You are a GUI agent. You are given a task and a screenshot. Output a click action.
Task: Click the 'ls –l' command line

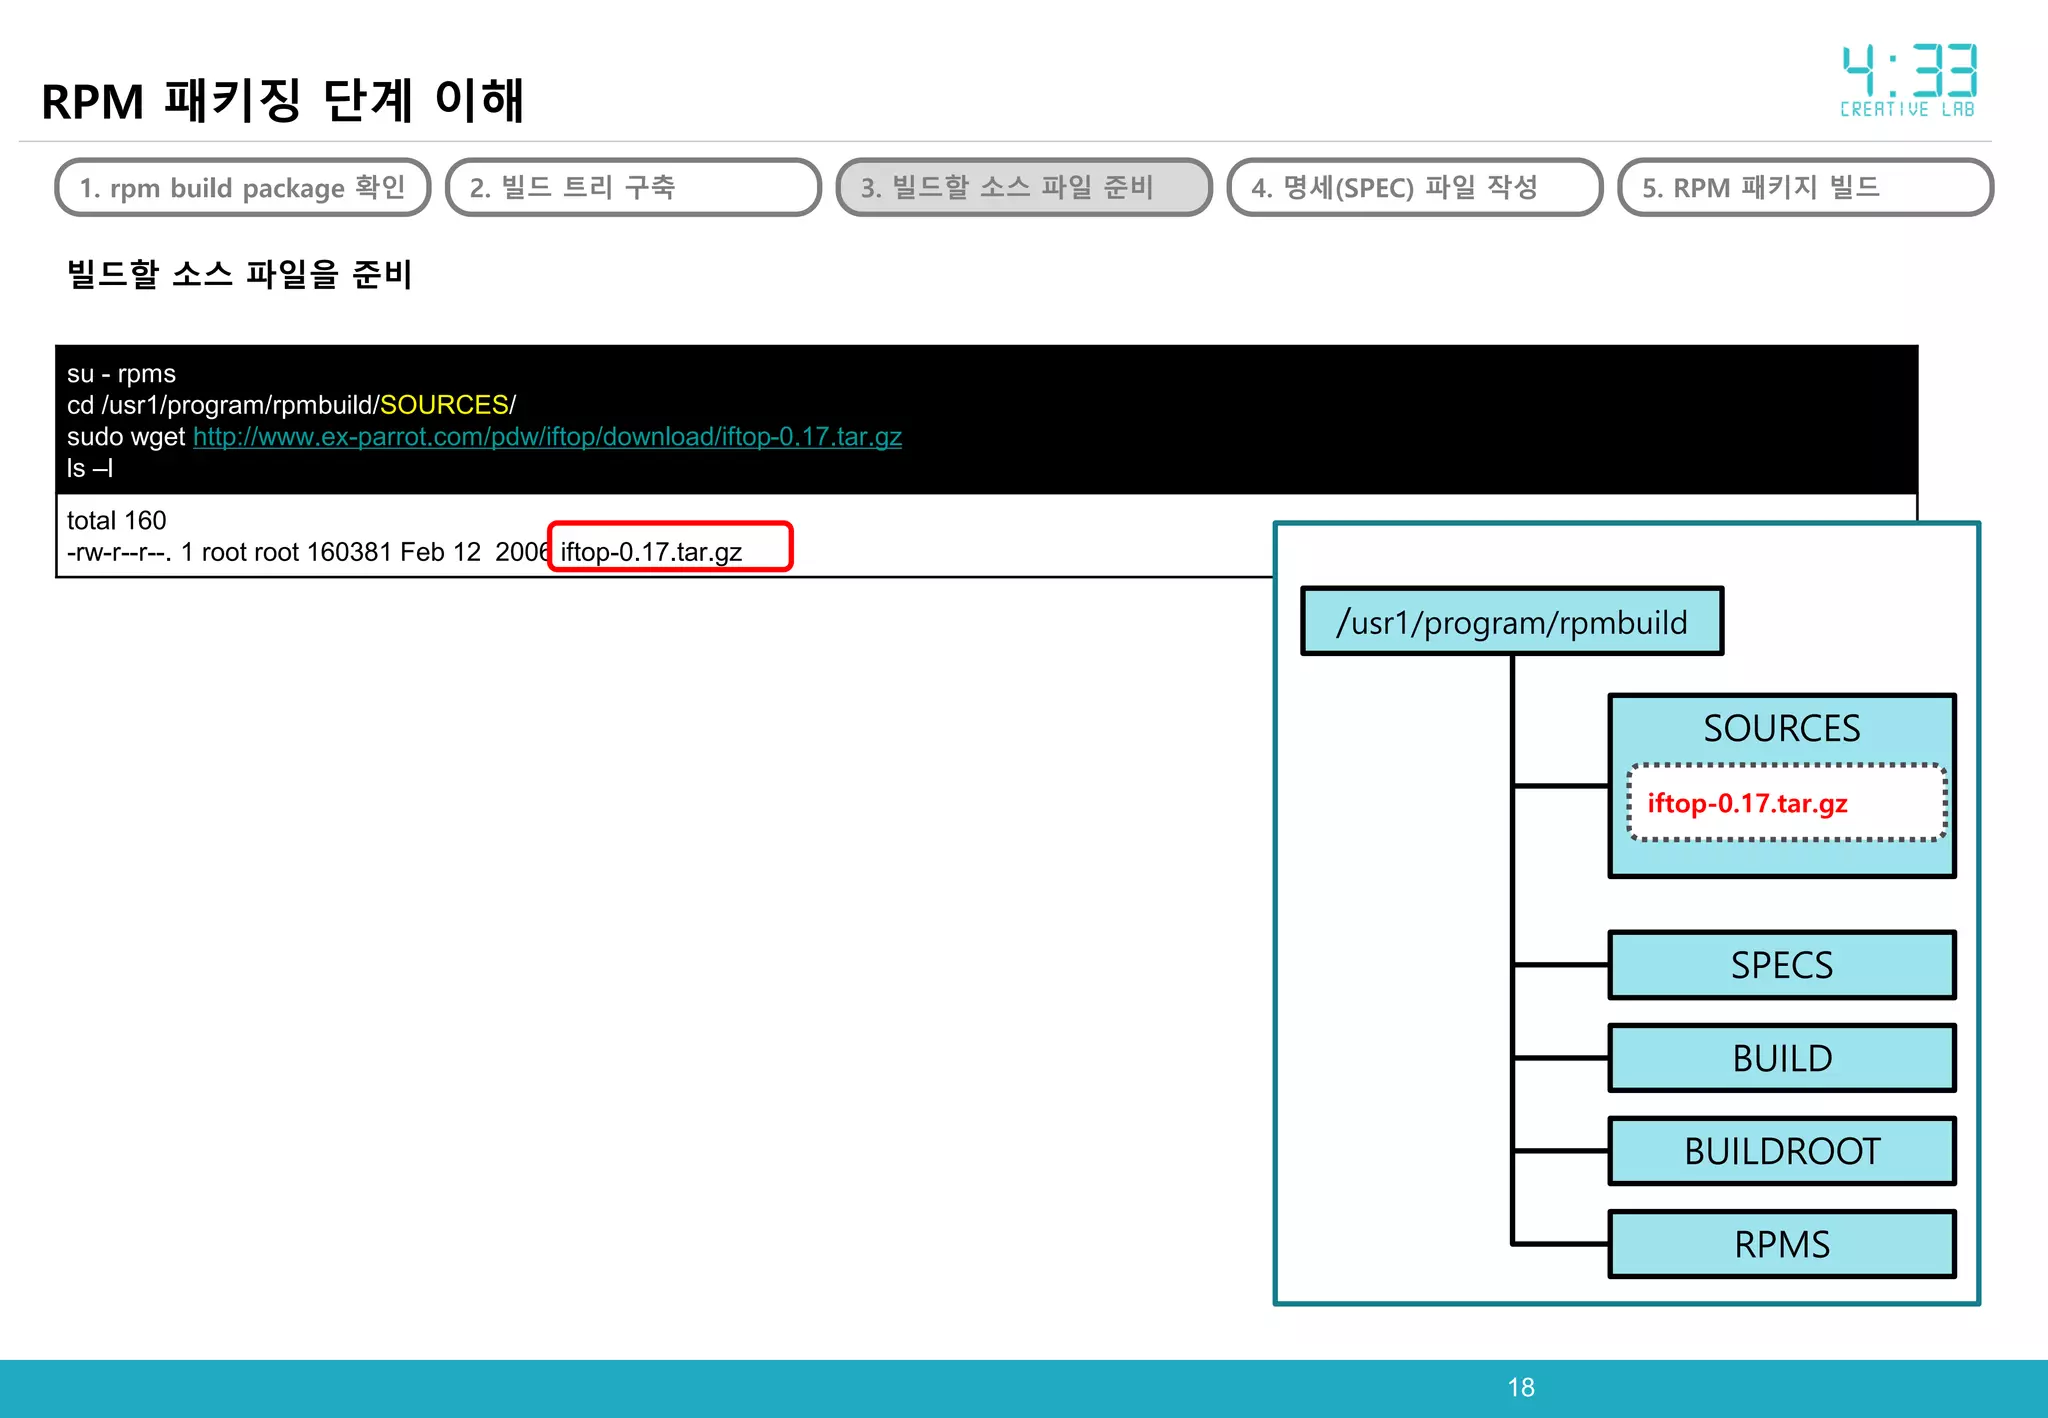coord(90,468)
